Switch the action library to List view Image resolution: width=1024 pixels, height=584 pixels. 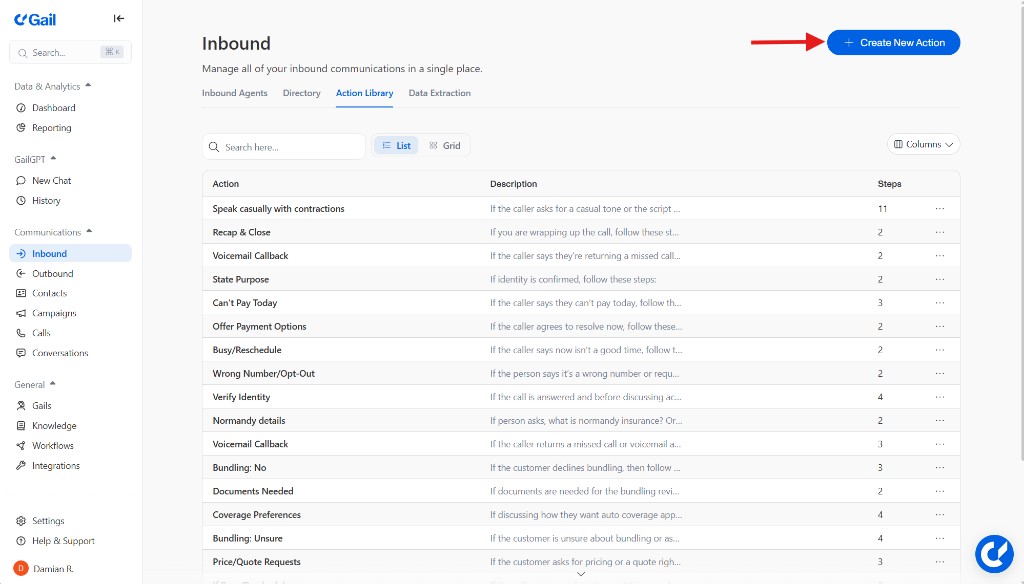pyautogui.click(x=395, y=145)
